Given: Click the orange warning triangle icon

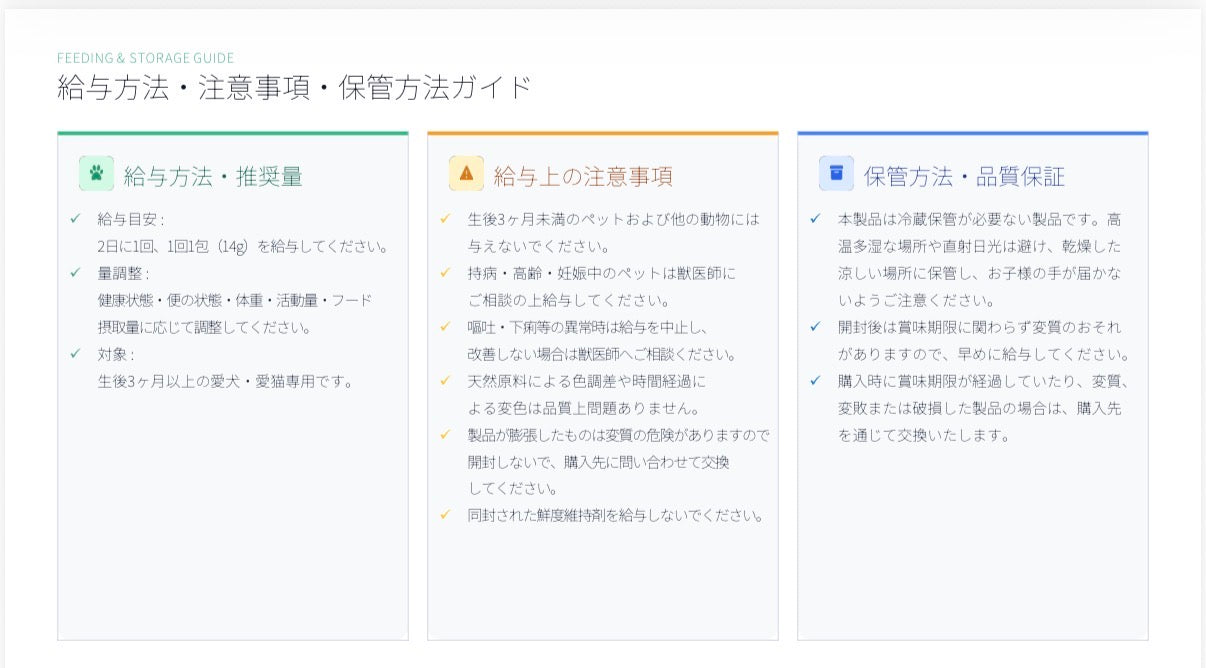Looking at the screenshot, I should [x=466, y=173].
